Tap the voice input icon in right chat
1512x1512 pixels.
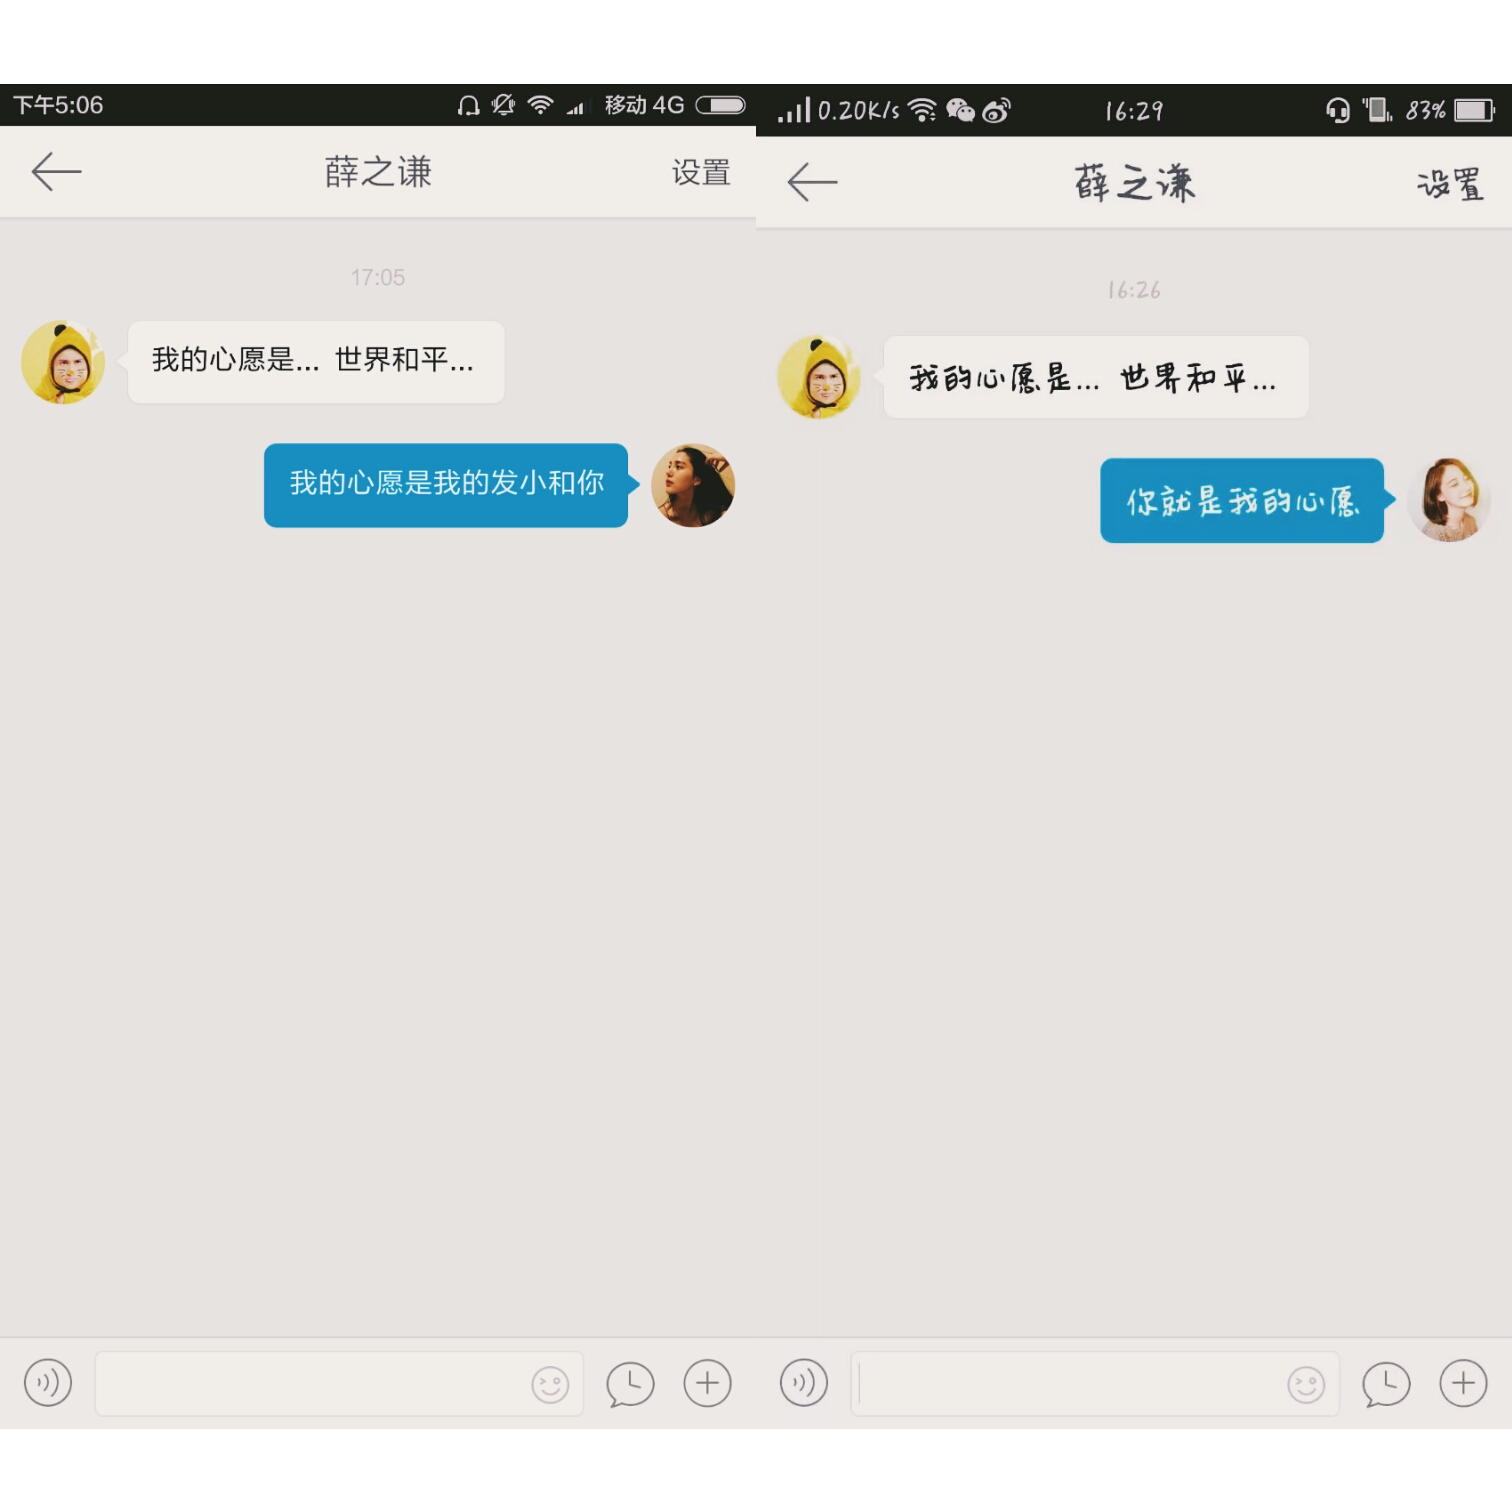pos(804,1383)
